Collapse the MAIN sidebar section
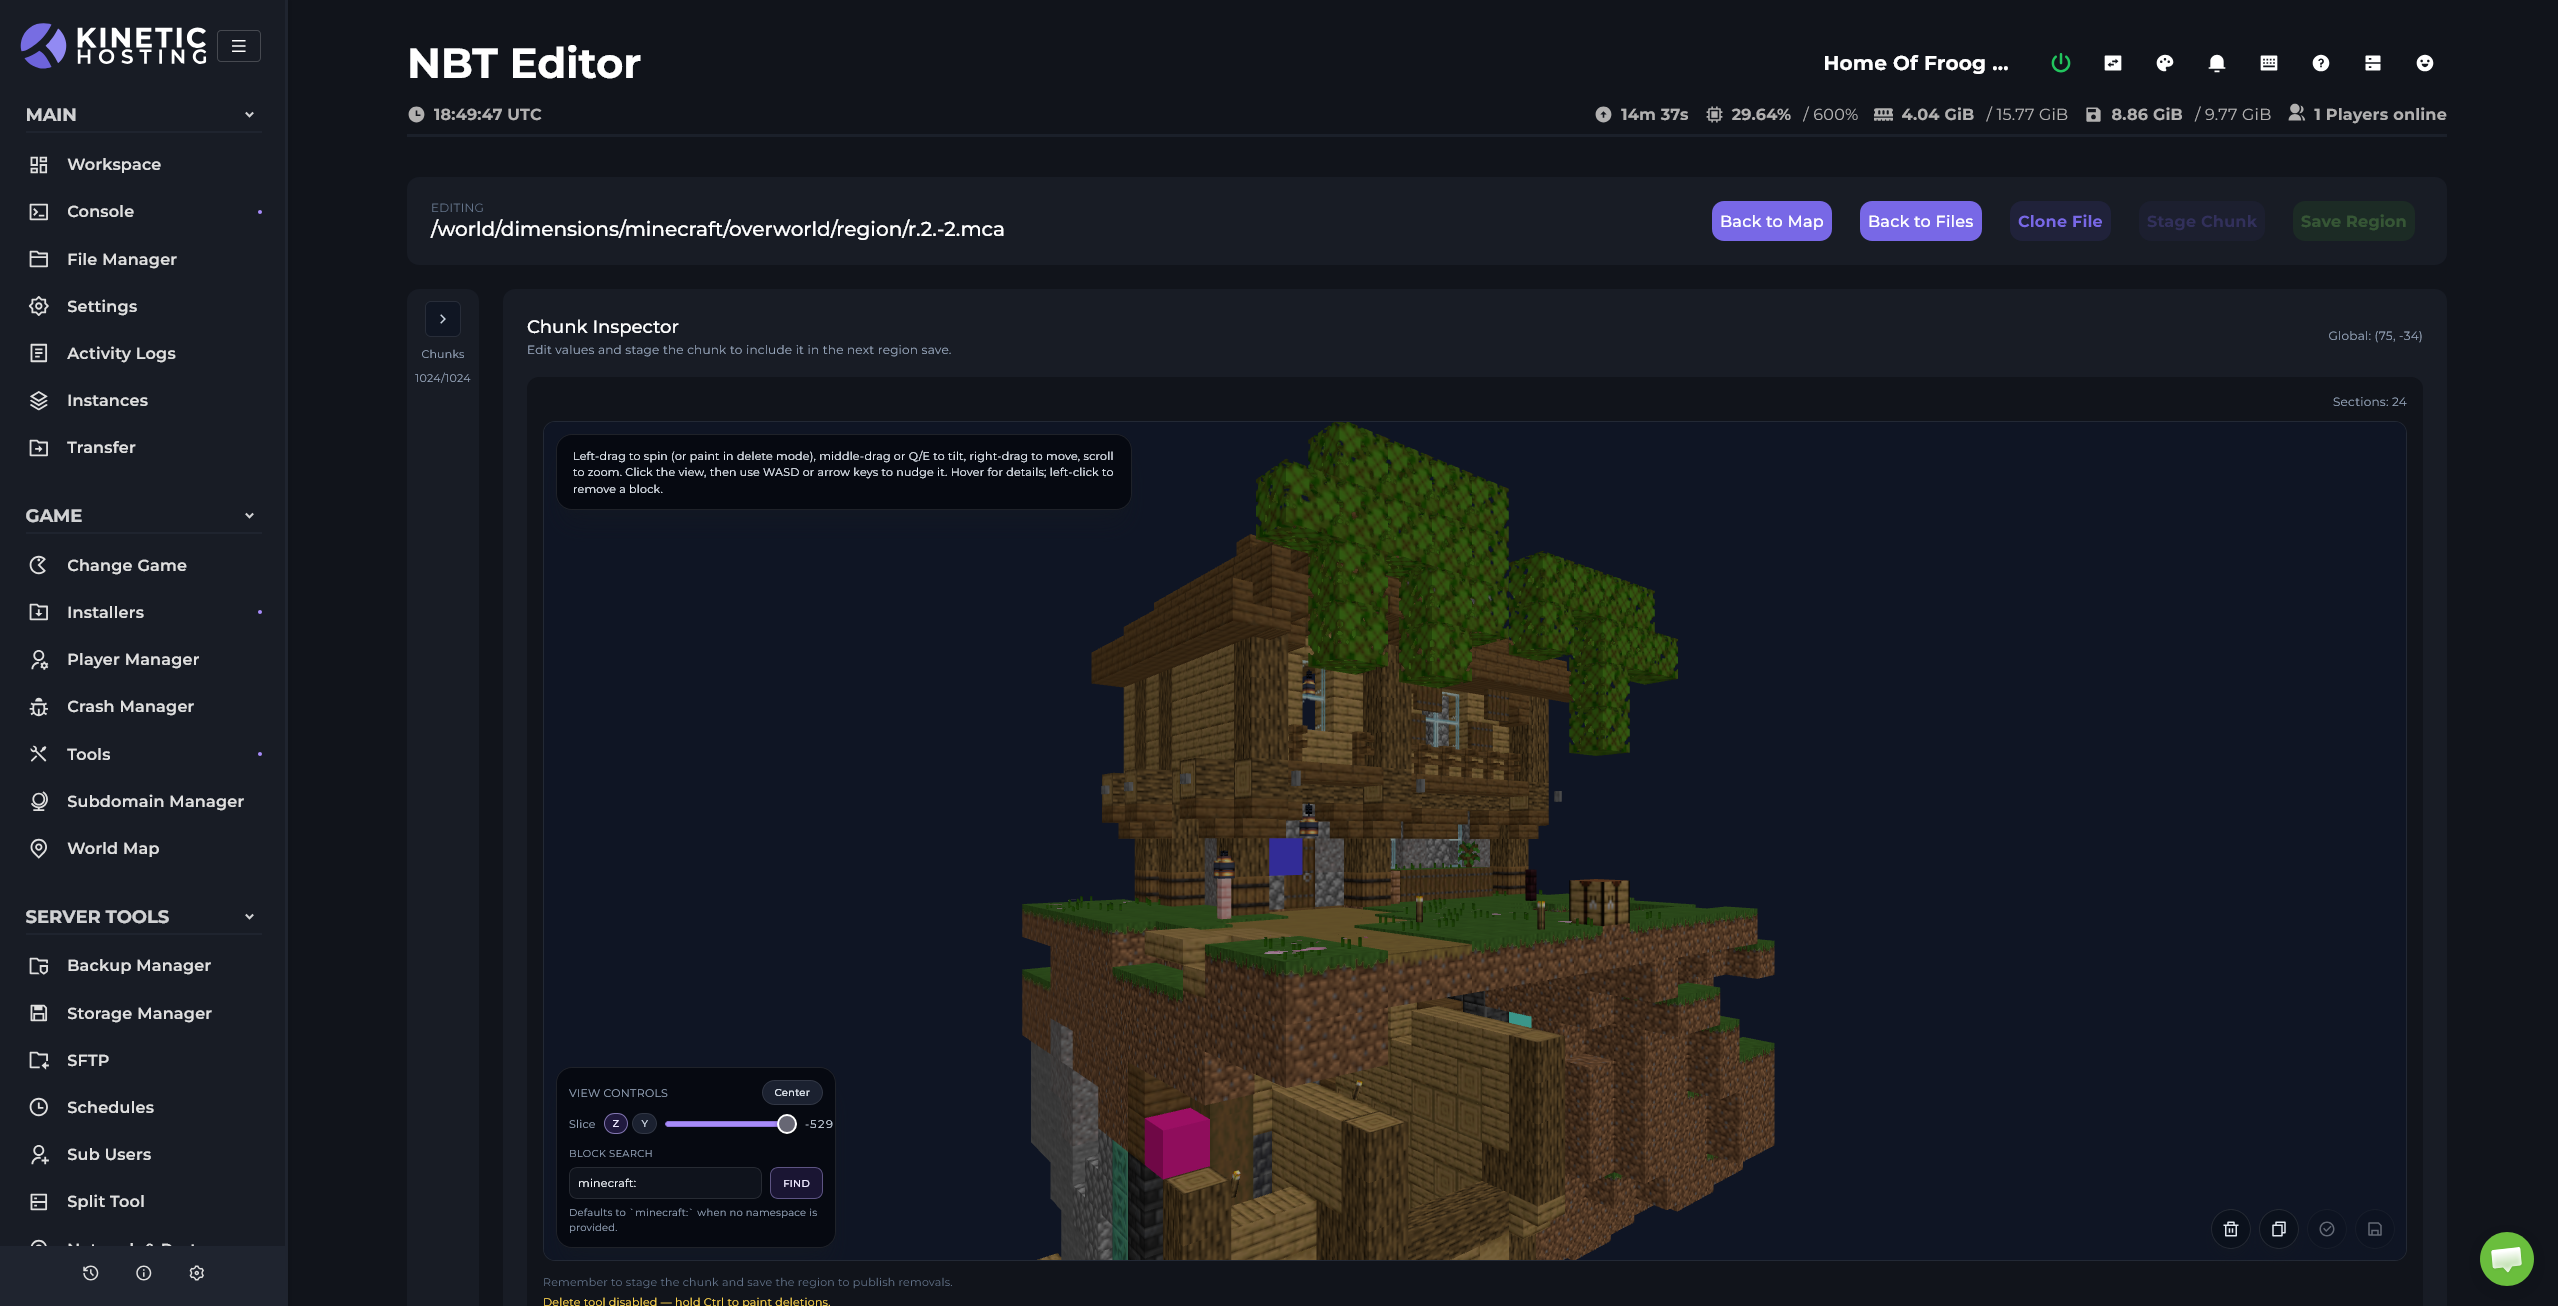This screenshot has width=2558, height=1306. tap(142, 115)
